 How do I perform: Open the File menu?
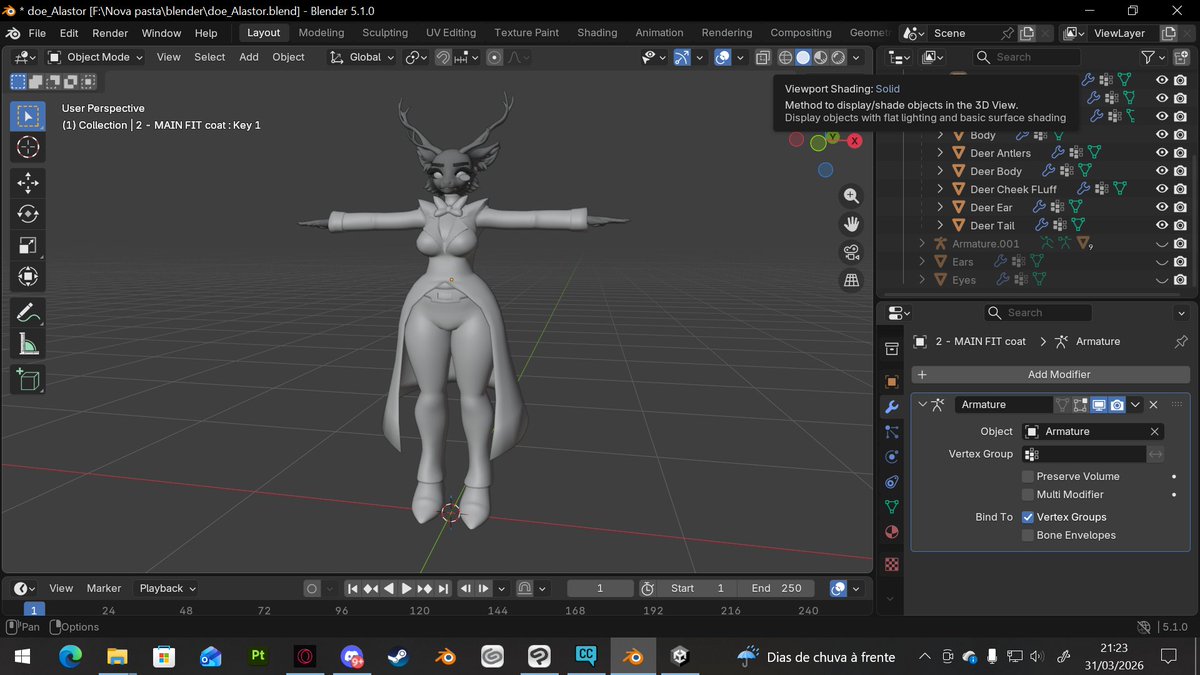click(x=37, y=33)
